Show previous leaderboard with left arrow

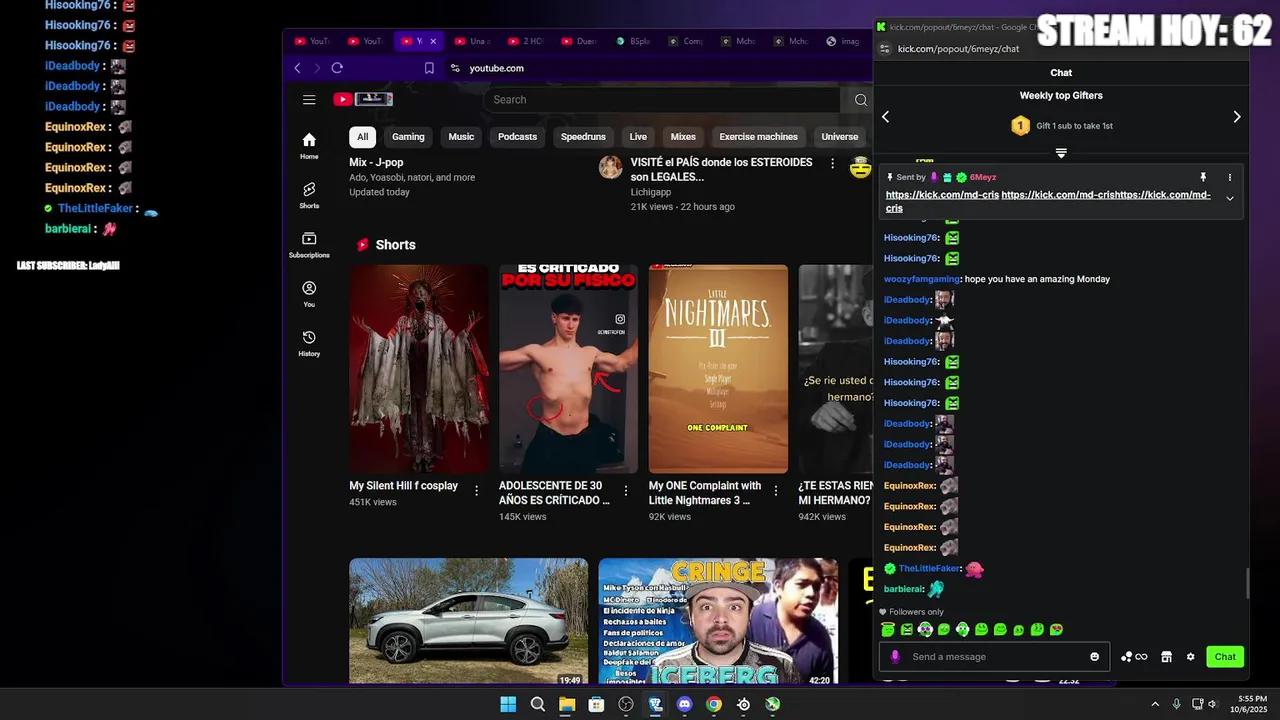click(x=885, y=117)
